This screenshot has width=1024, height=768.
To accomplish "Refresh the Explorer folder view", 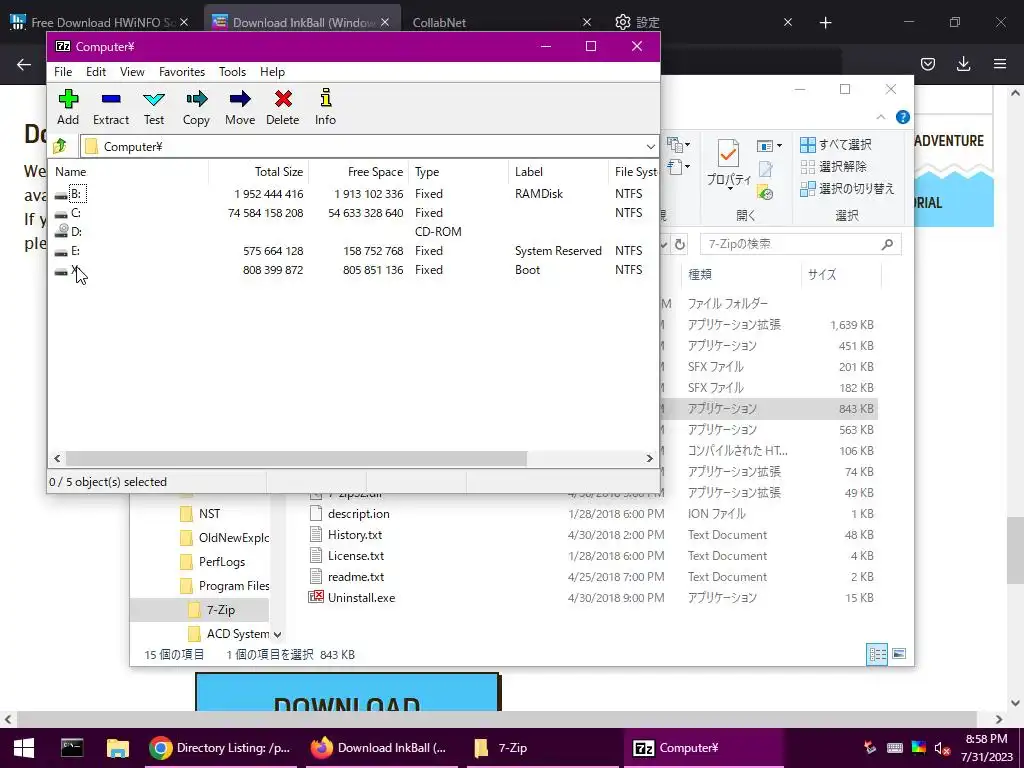I will coord(680,244).
